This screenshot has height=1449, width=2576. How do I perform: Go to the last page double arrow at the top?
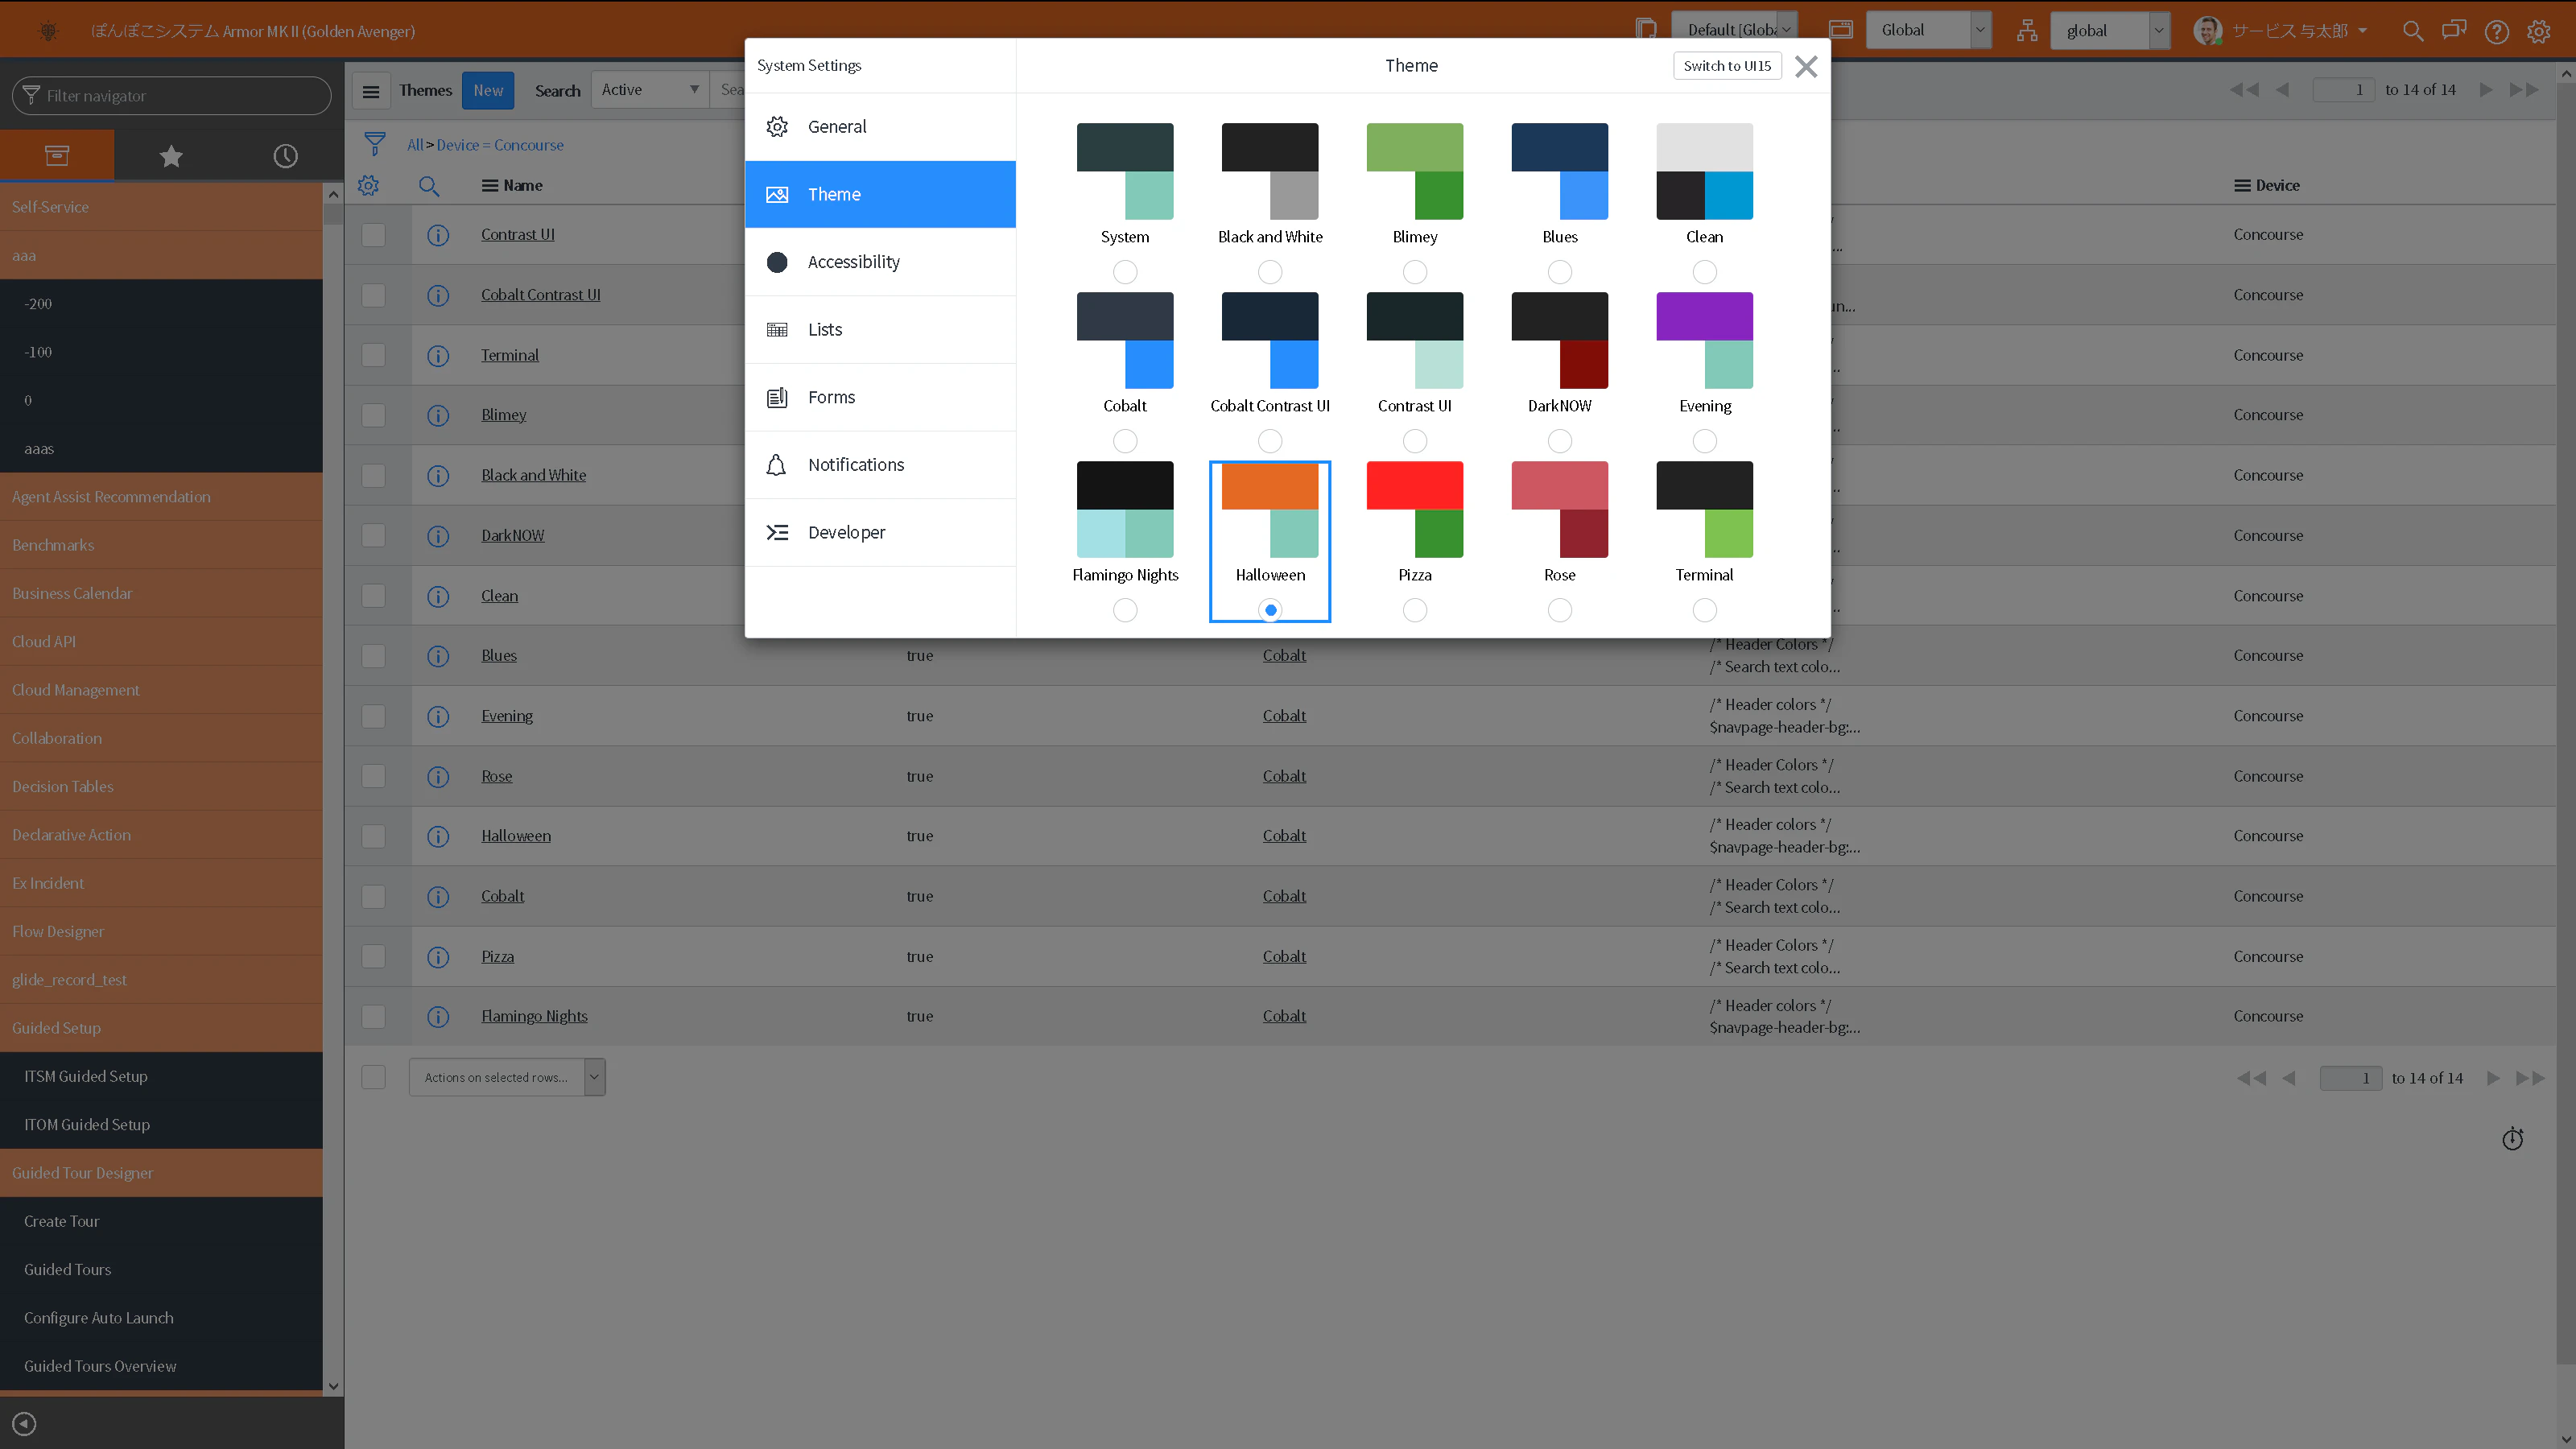2524,90
